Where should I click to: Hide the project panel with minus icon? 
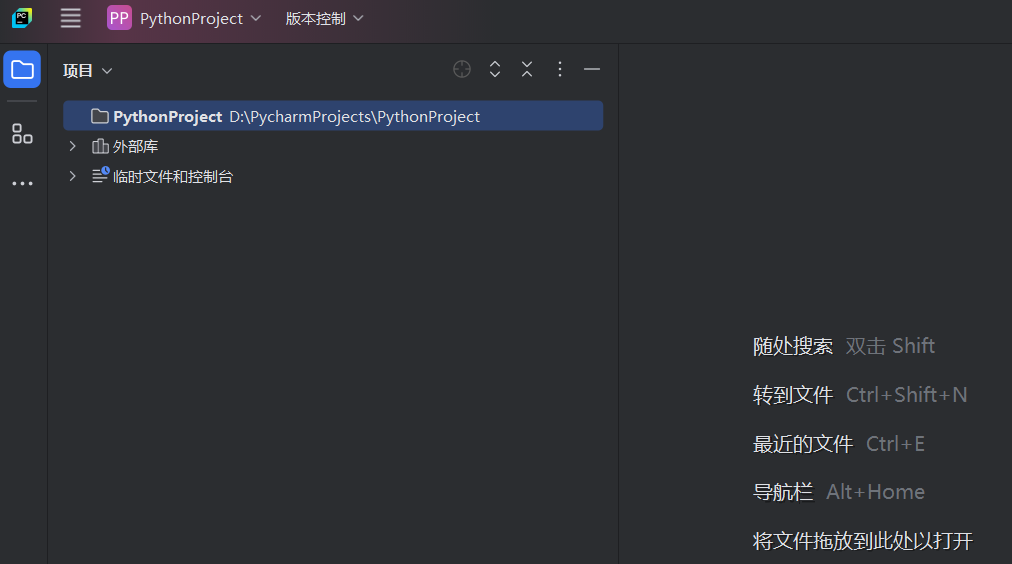[592, 69]
